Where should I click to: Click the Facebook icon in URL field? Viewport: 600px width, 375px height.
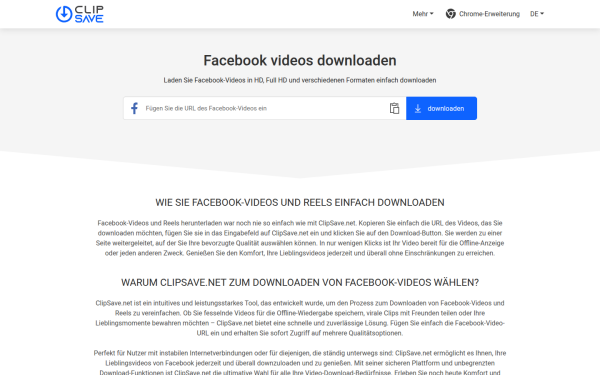click(x=134, y=108)
